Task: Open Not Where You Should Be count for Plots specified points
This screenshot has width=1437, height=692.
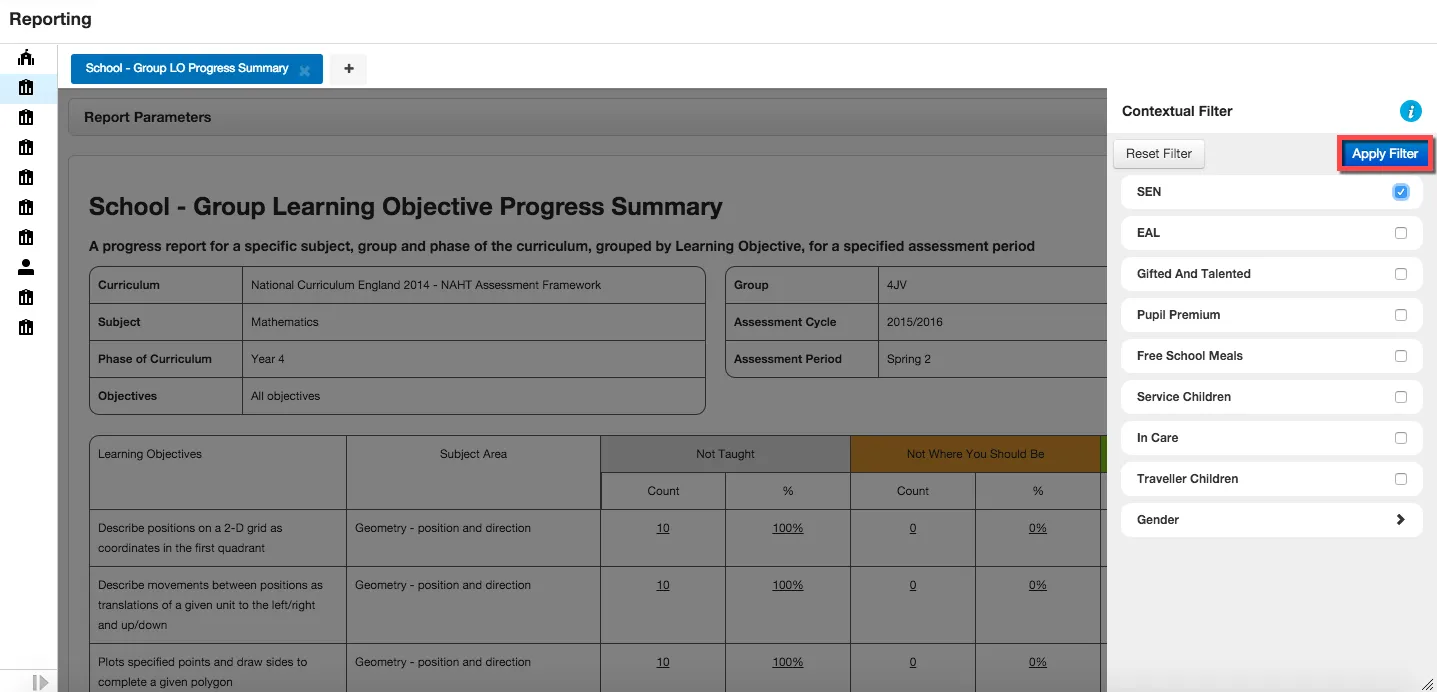Action: pos(913,662)
